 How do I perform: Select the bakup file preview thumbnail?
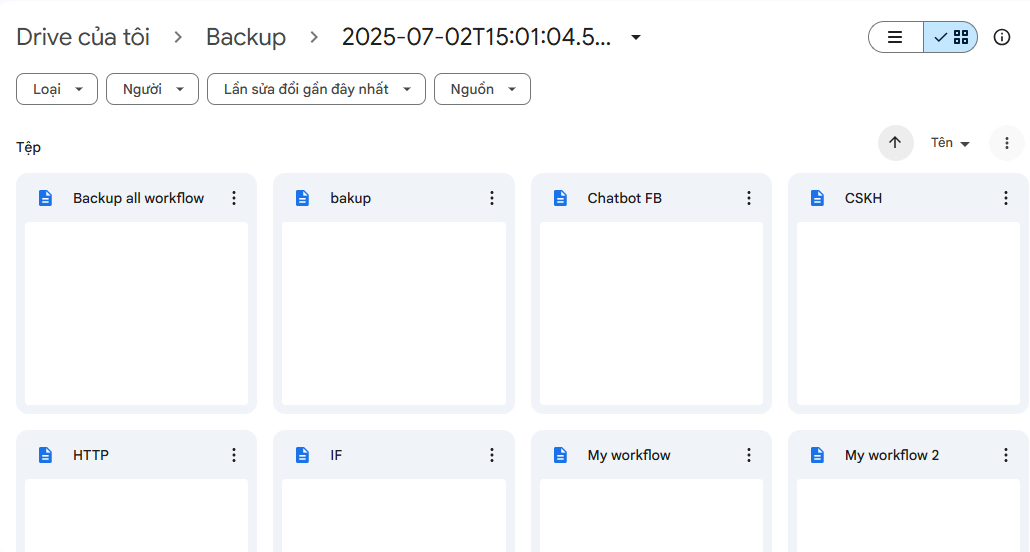394,313
